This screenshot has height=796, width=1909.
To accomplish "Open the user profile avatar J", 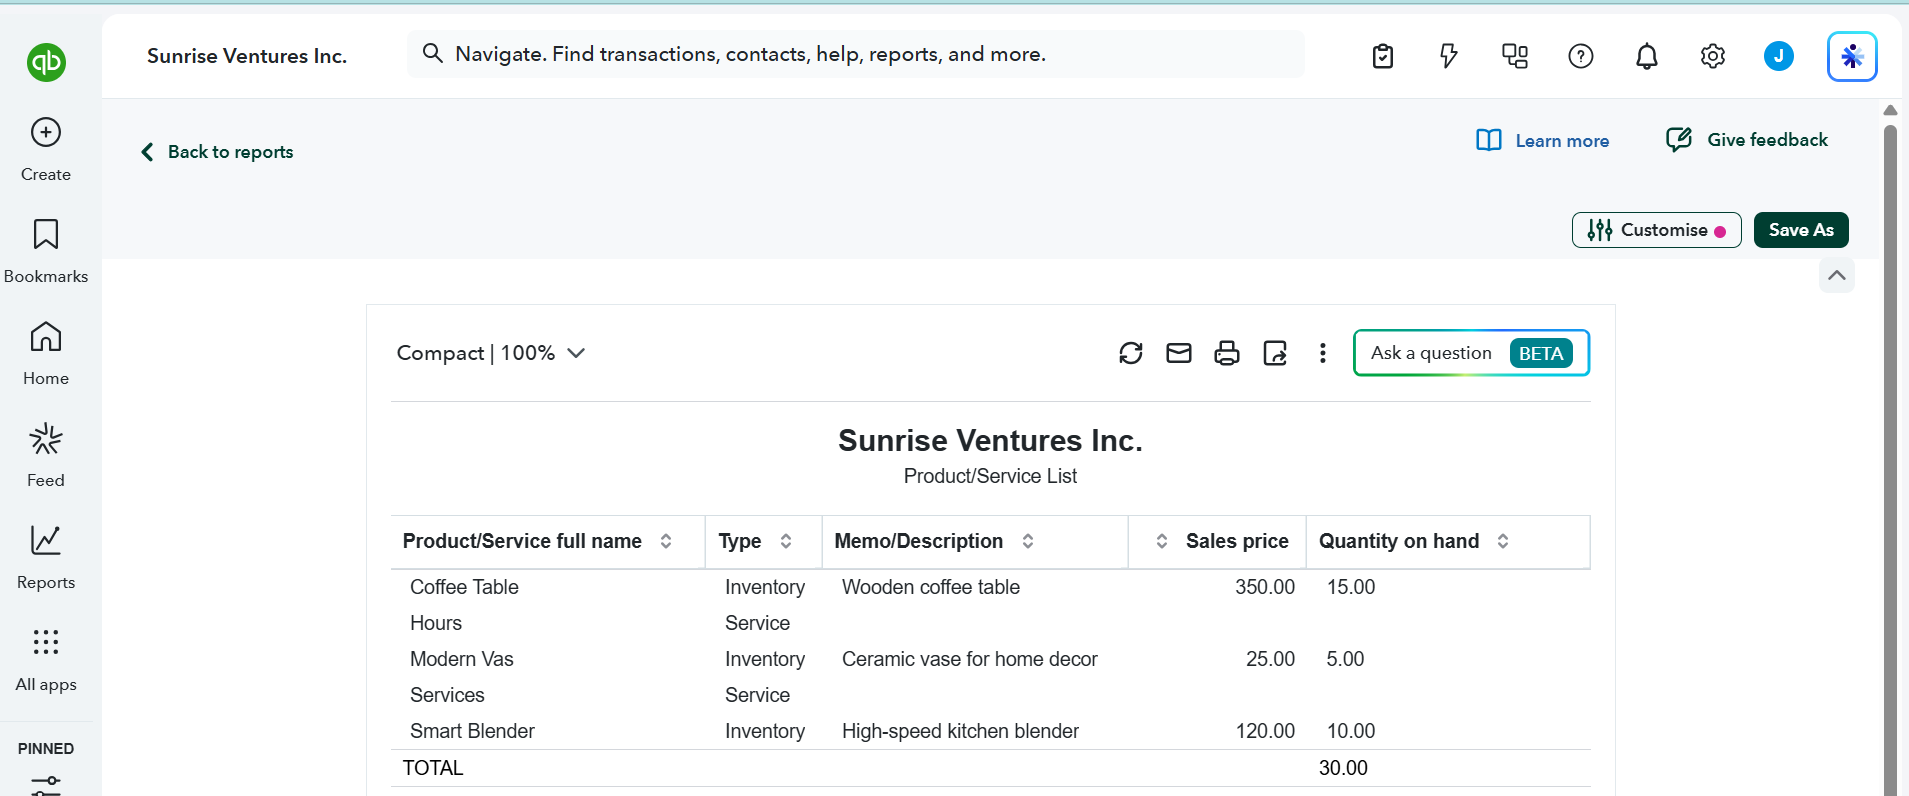I will pos(1779,56).
